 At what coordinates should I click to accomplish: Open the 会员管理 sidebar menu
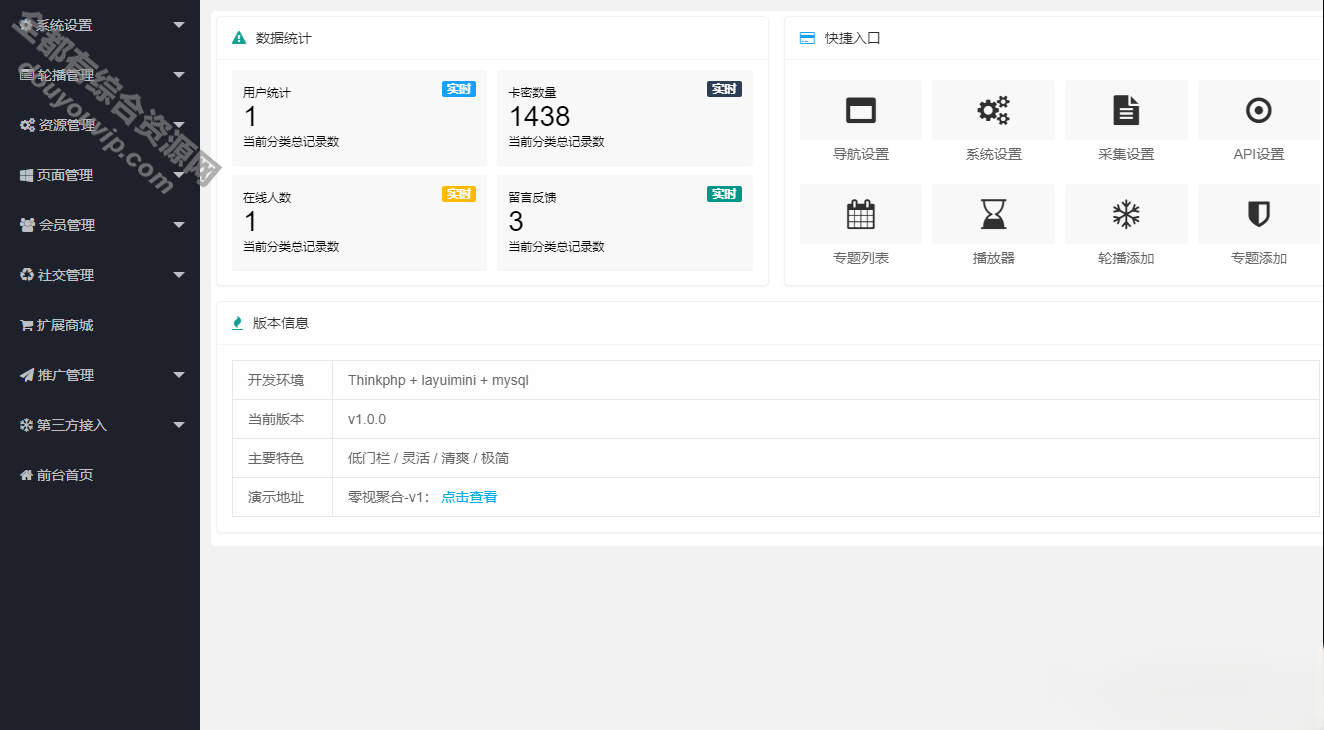(100, 225)
